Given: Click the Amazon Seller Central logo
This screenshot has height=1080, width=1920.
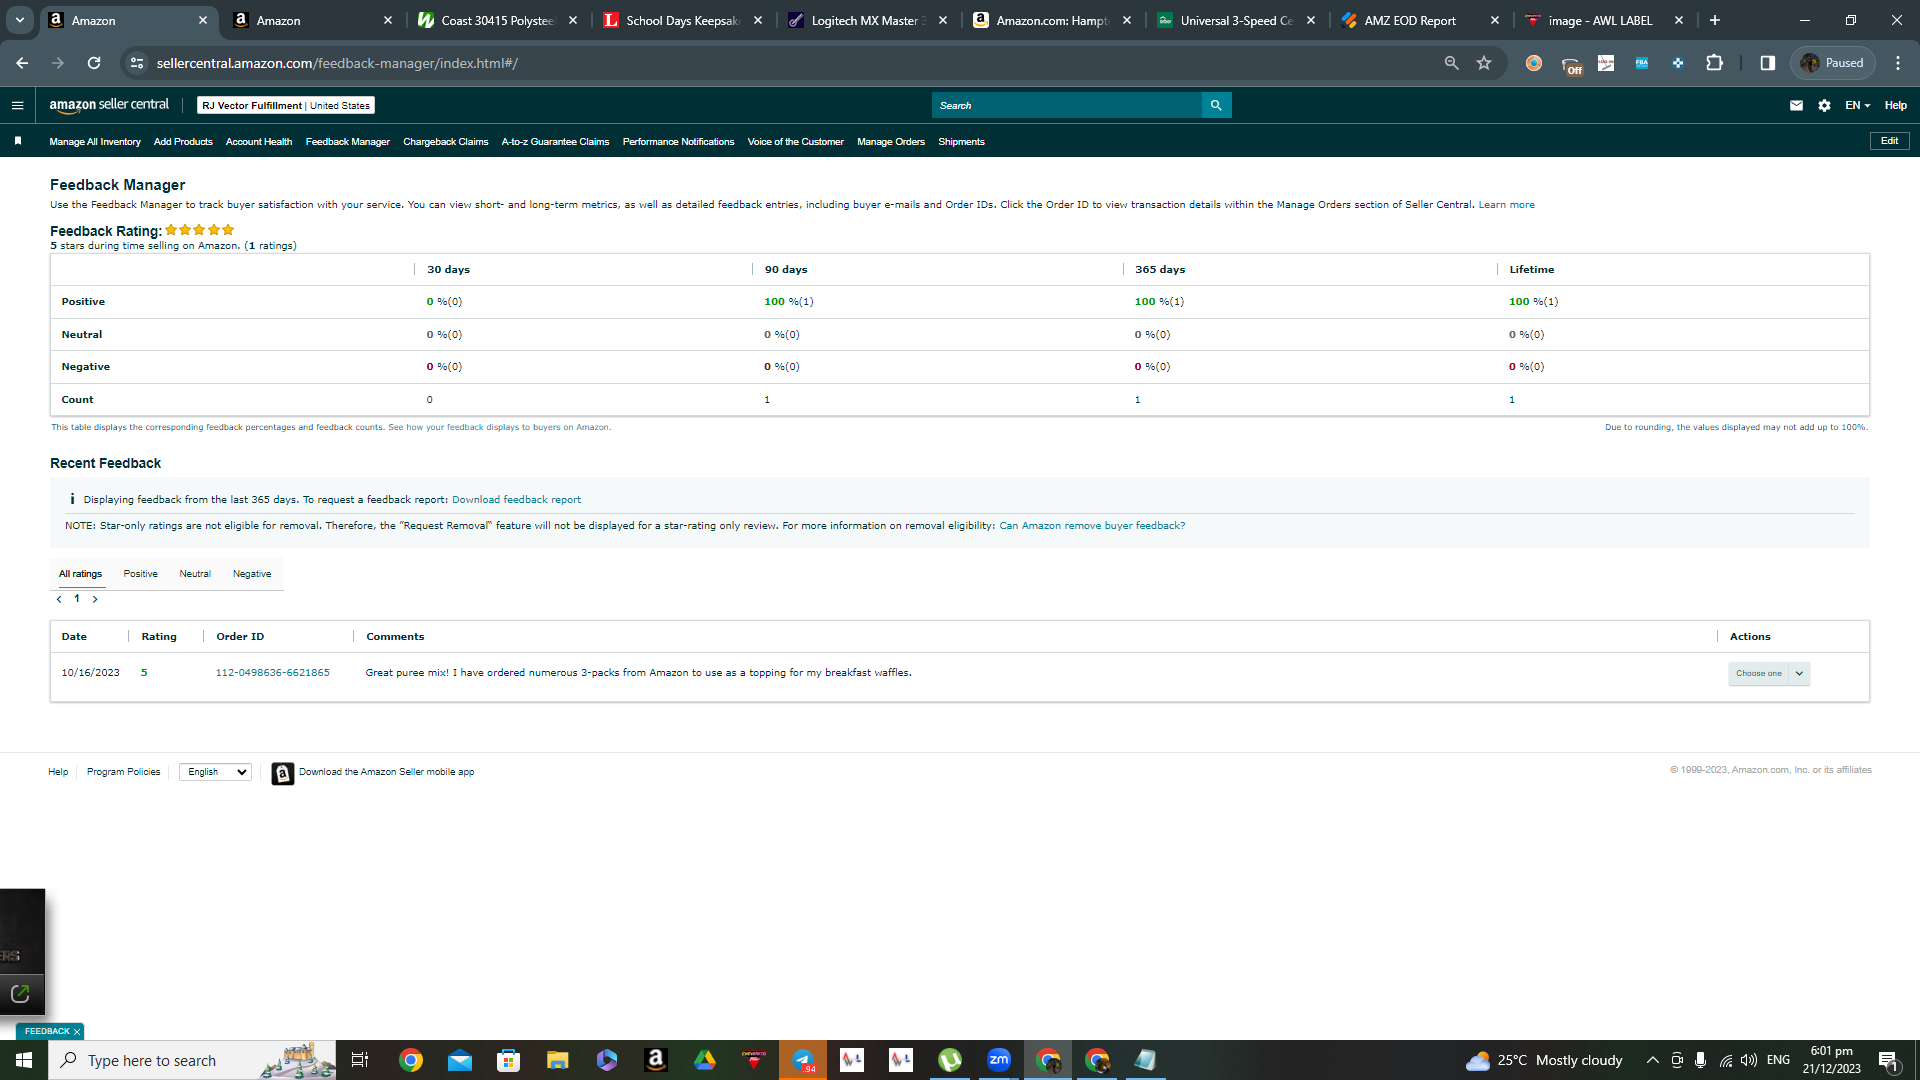Looking at the screenshot, I should 109,105.
